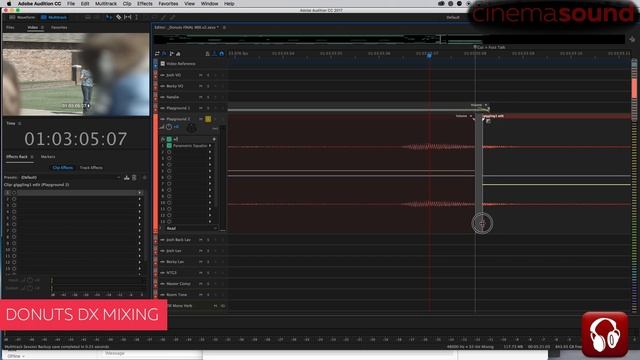The image size is (640, 360).
Task: Open the File menu
Action: pyautogui.click(x=71, y=4)
